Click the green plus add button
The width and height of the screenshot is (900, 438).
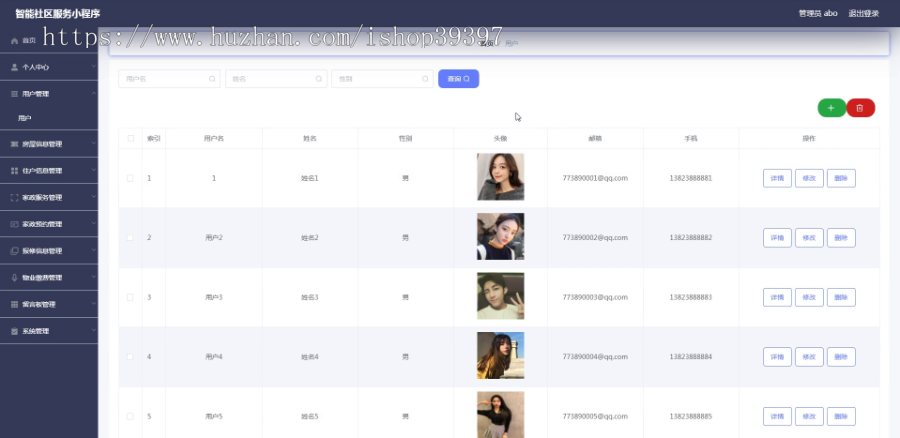pyautogui.click(x=831, y=108)
